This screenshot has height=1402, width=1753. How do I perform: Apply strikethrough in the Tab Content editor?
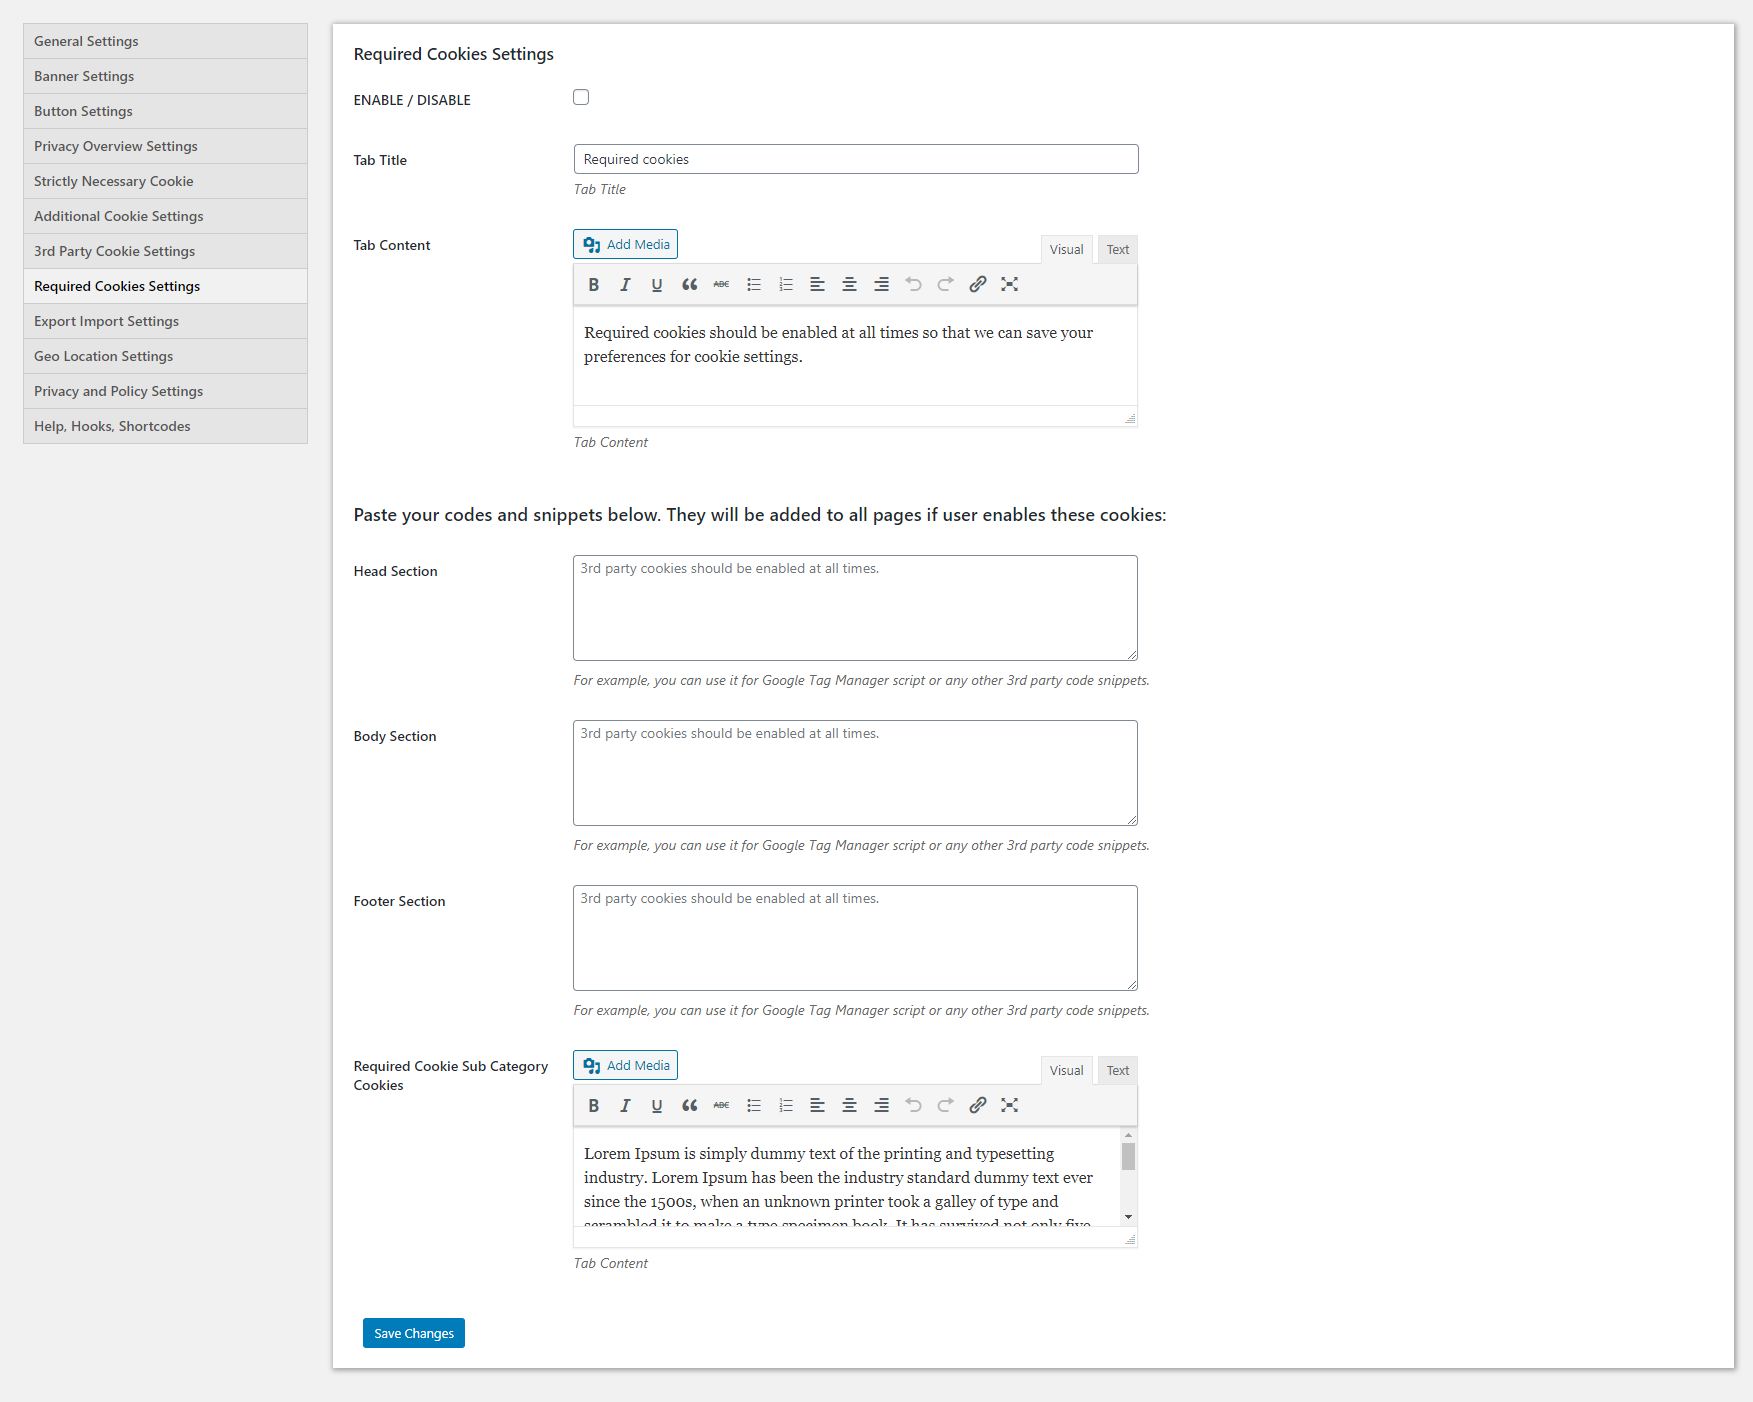click(721, 284)
